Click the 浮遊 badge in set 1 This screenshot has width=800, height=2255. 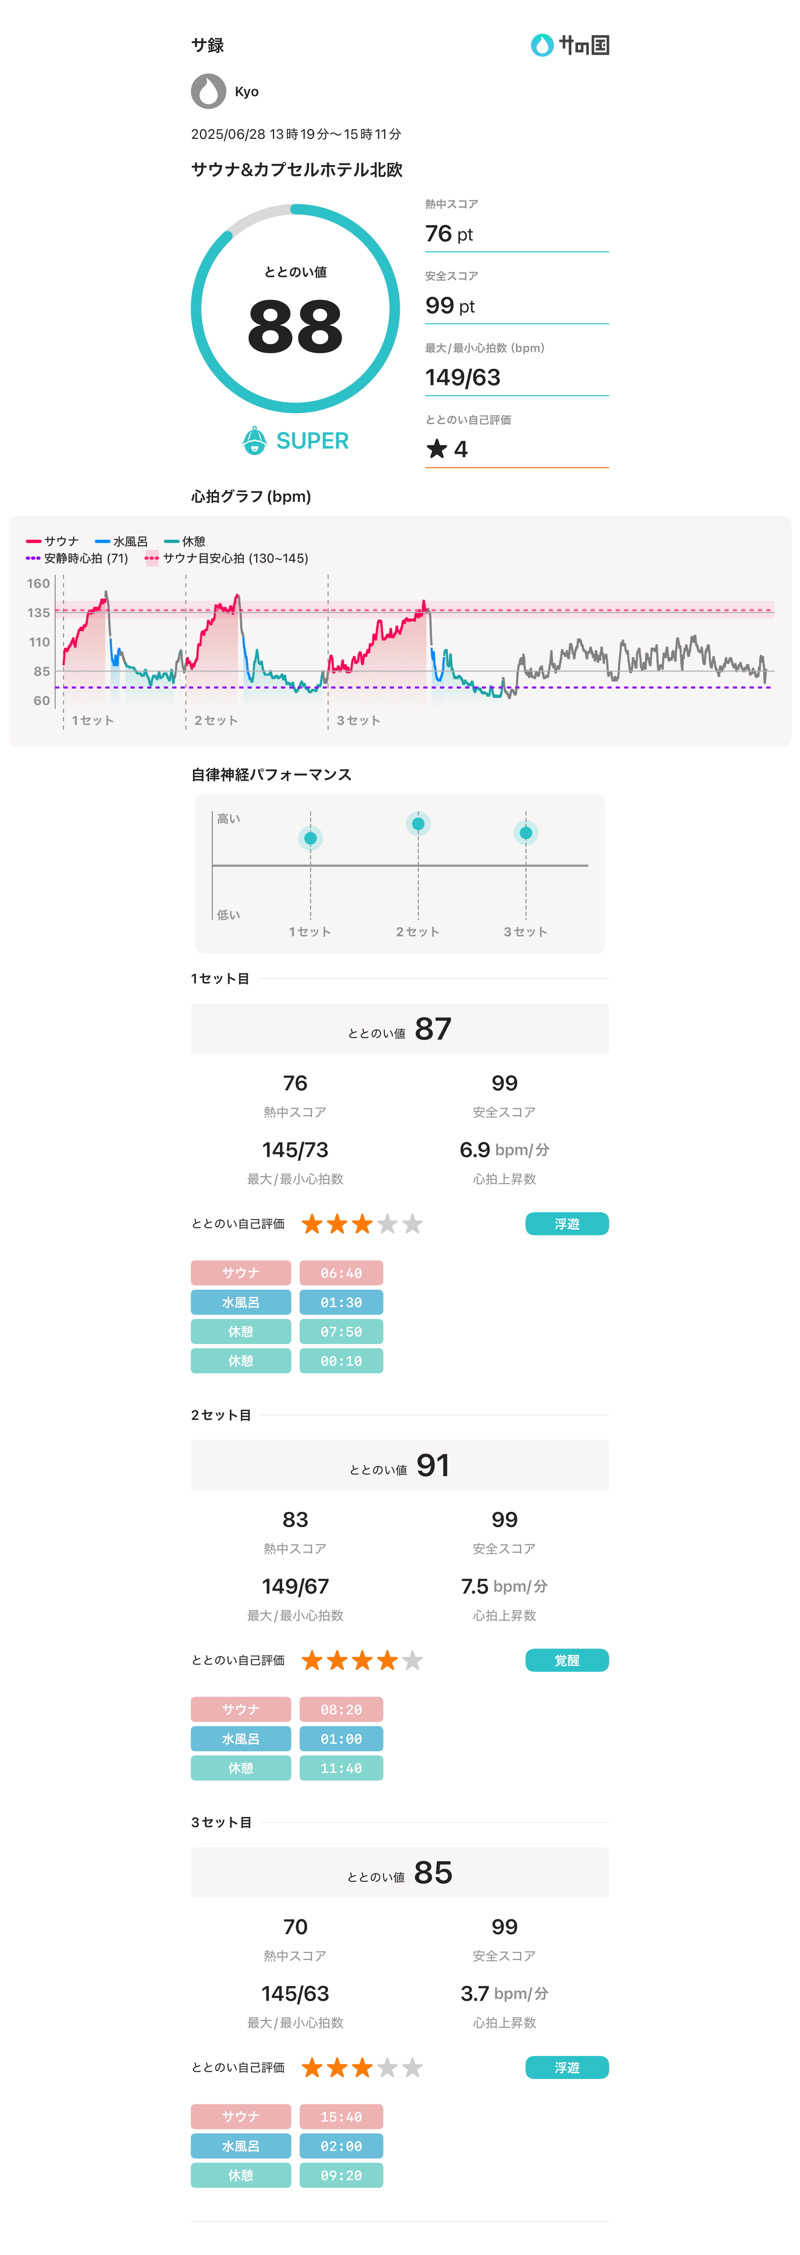coord(566,1223)
